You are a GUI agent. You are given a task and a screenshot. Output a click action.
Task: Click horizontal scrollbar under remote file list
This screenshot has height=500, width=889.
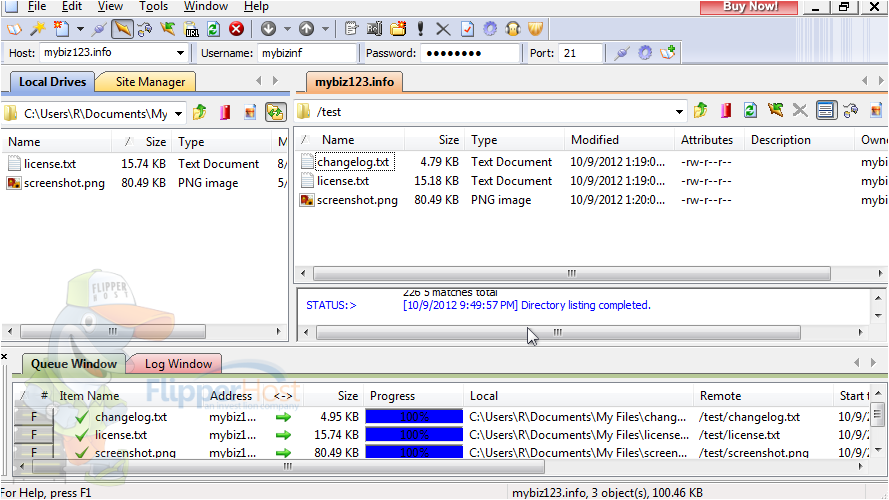click(572, 273)
